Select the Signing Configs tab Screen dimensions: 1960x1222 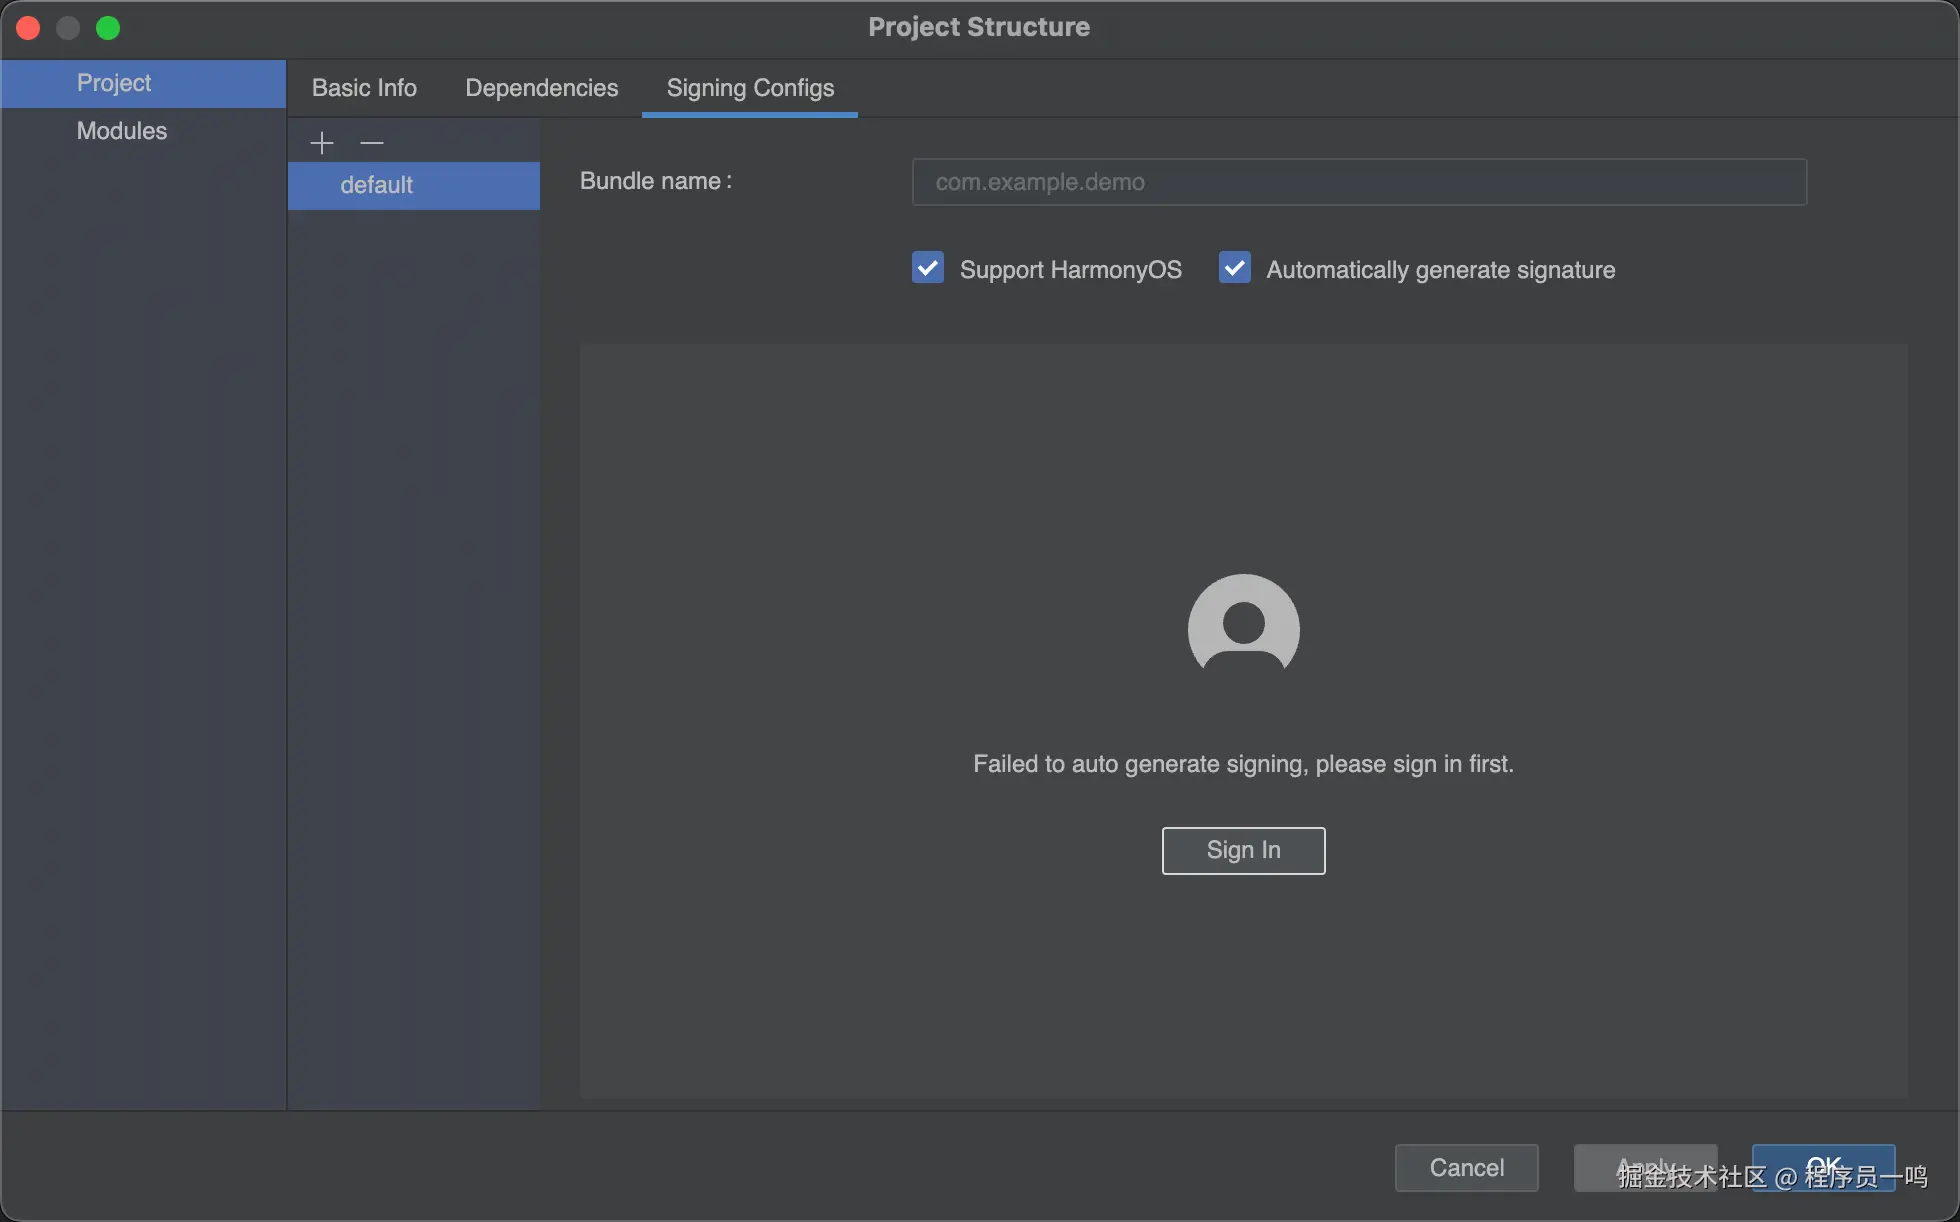[750, 88]
